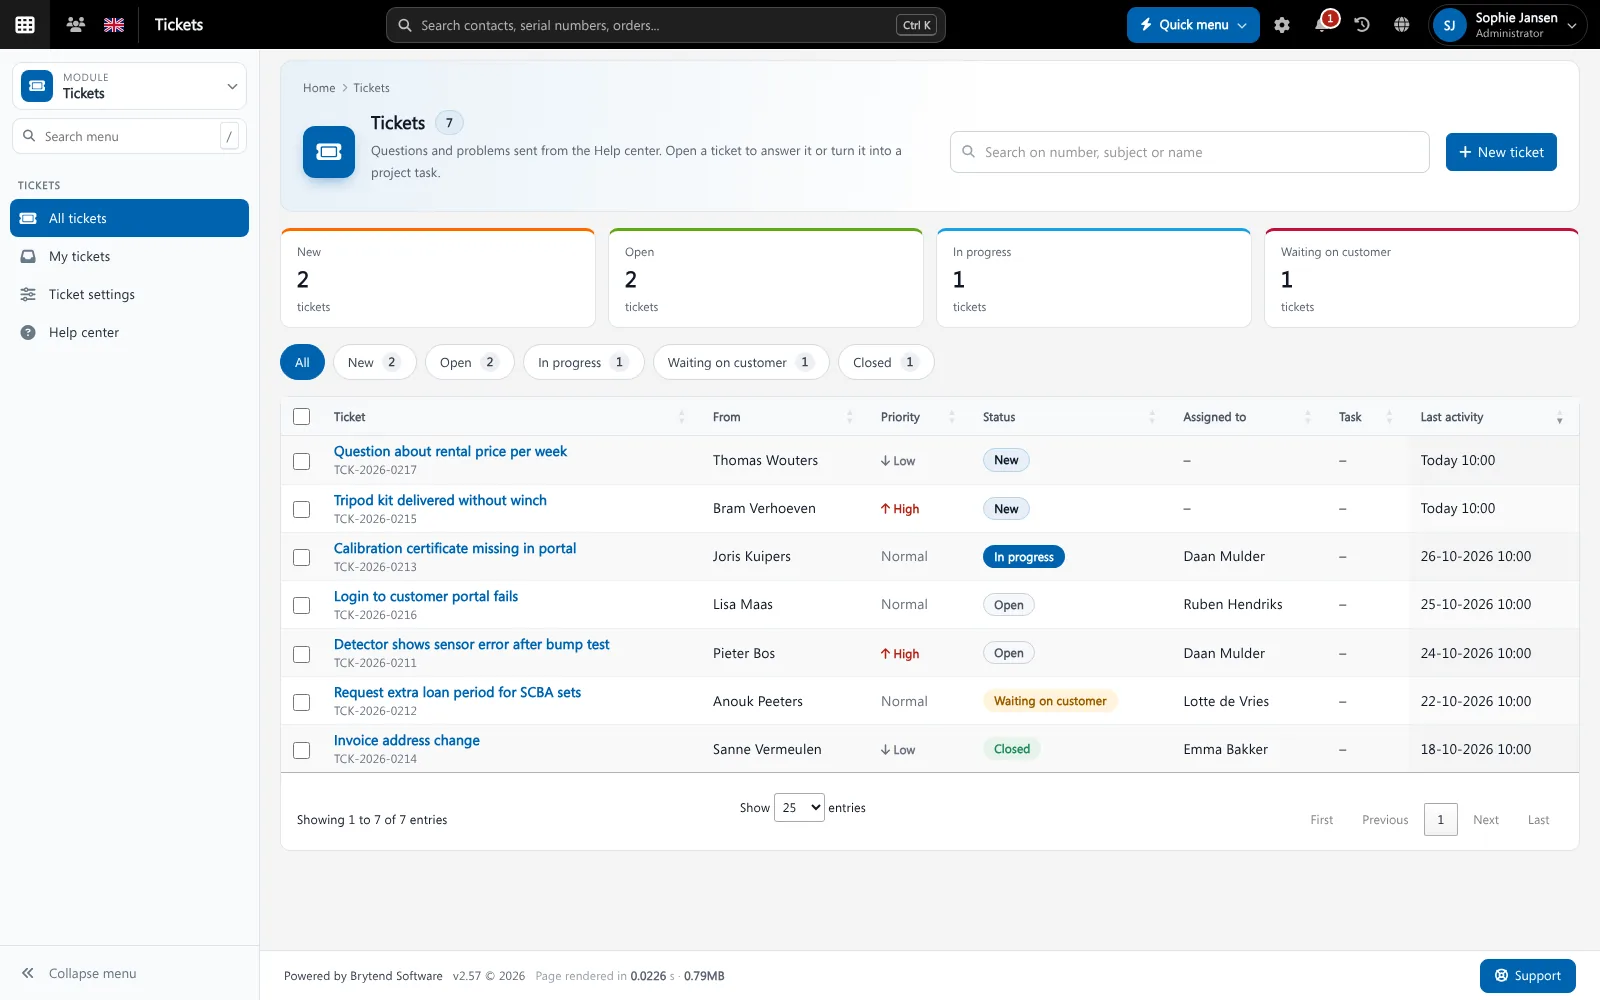Open the Ticket settings sidebar item
The image size is (1600, 1000).
coord(130,294)
